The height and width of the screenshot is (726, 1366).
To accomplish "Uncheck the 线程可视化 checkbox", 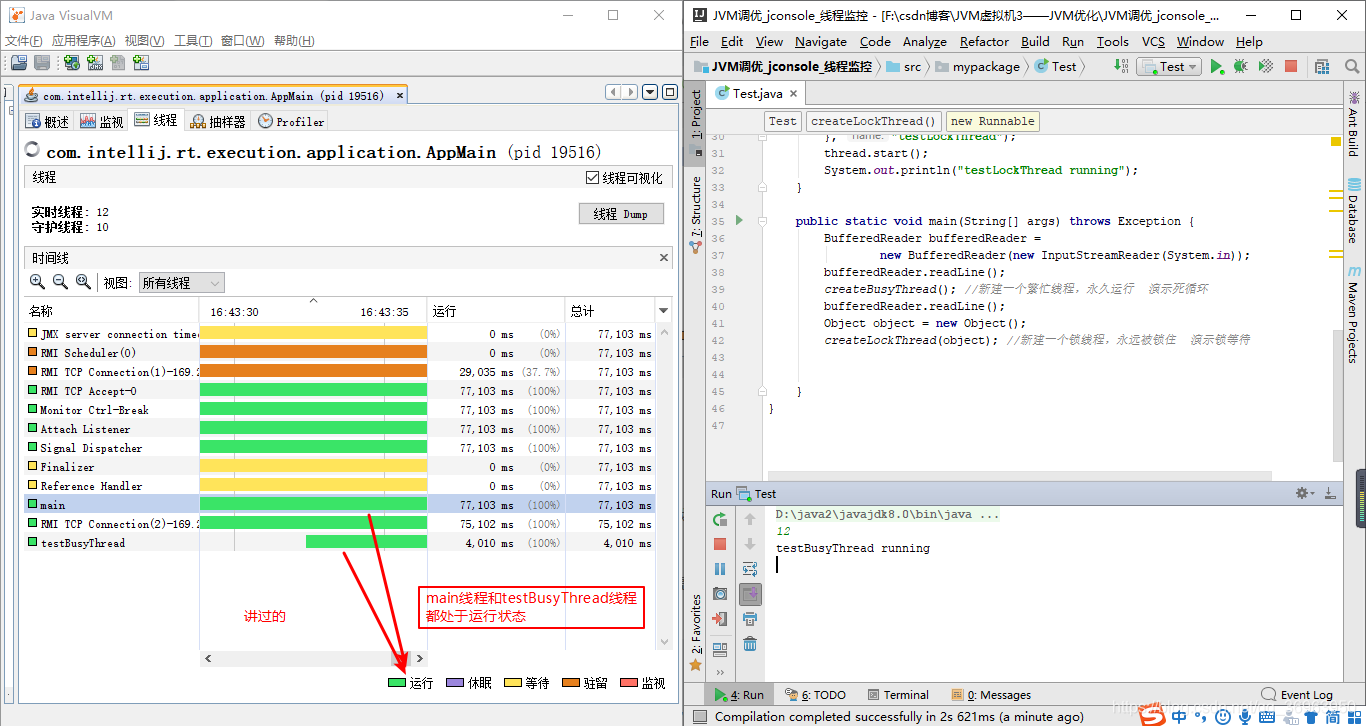I will tap(593, 178).
